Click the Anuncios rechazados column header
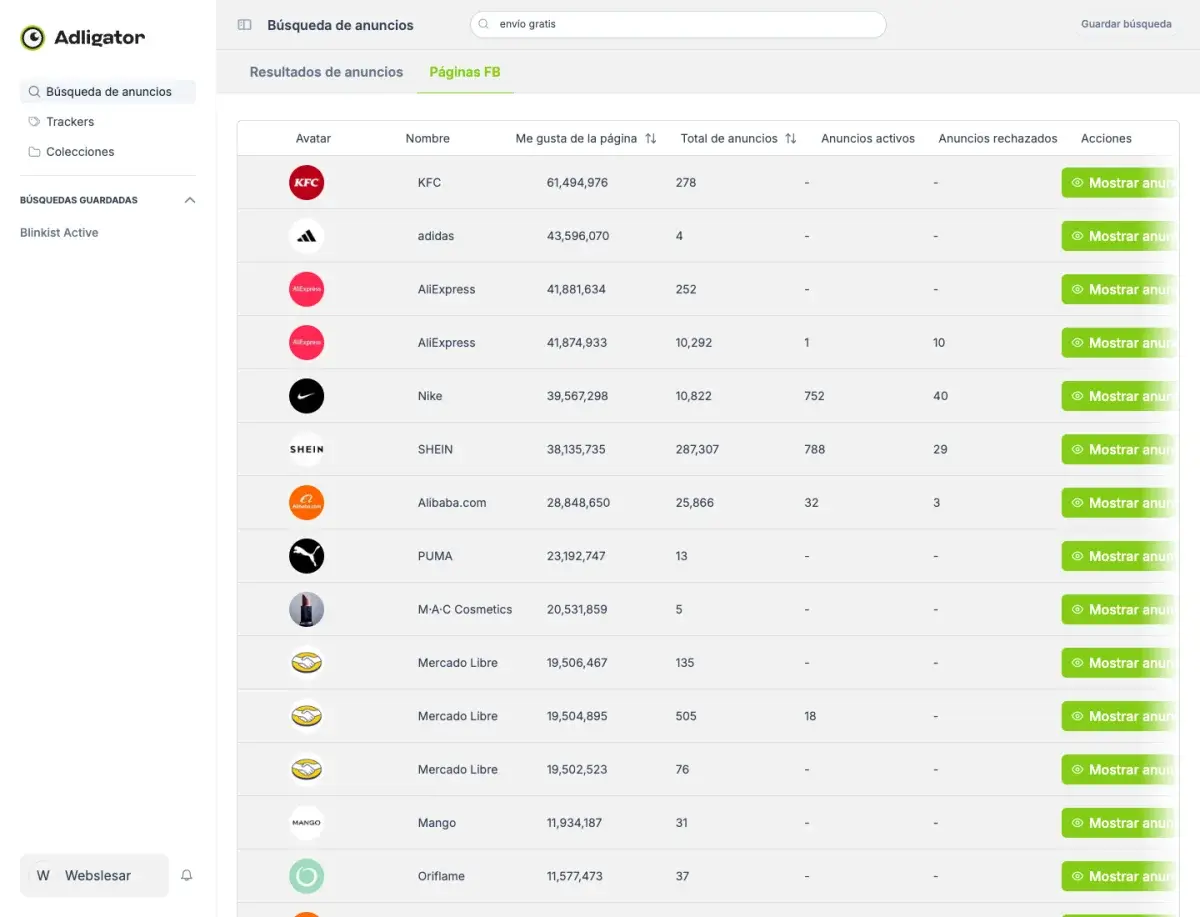 point(998,139)
